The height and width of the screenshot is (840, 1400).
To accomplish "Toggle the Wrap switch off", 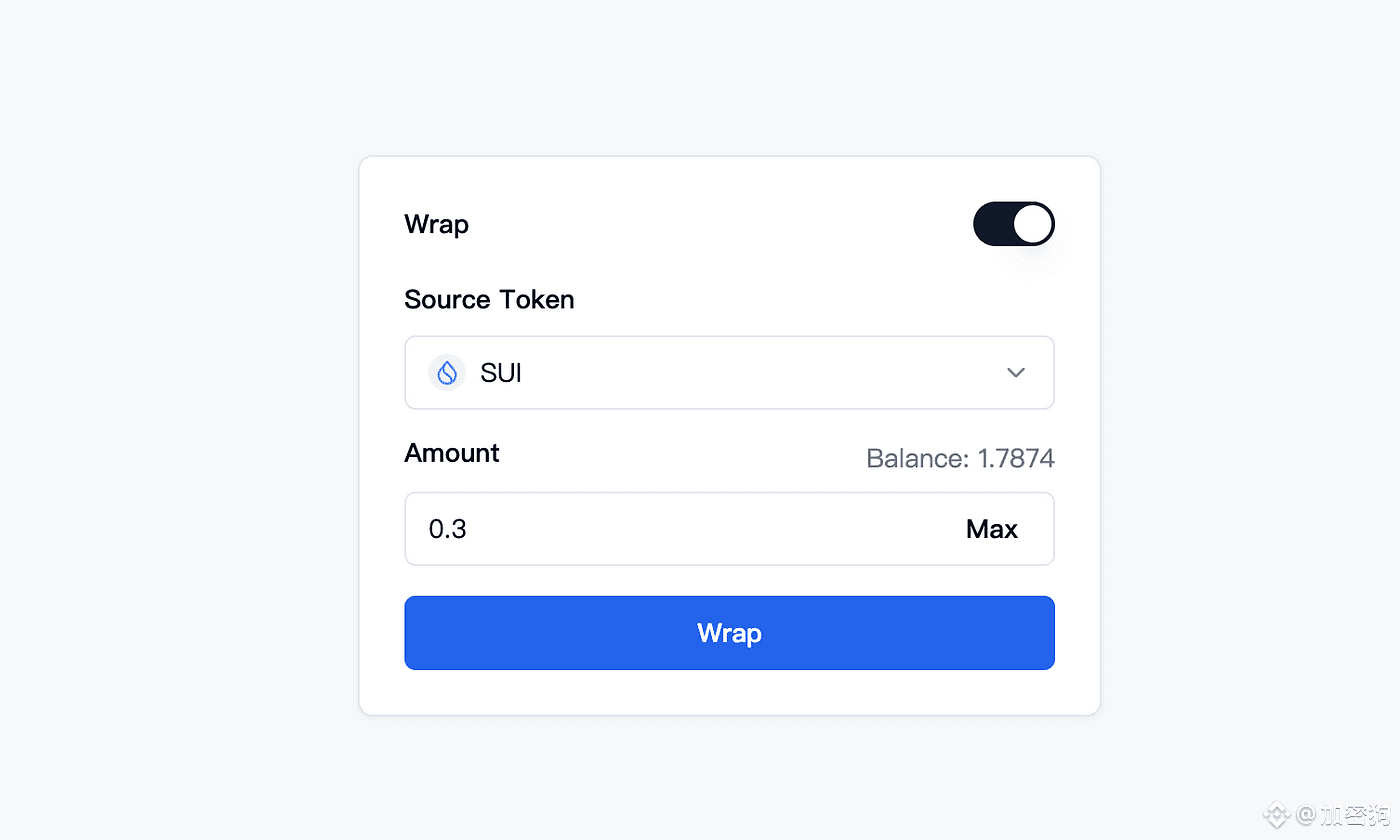I will pos(1014,224).
